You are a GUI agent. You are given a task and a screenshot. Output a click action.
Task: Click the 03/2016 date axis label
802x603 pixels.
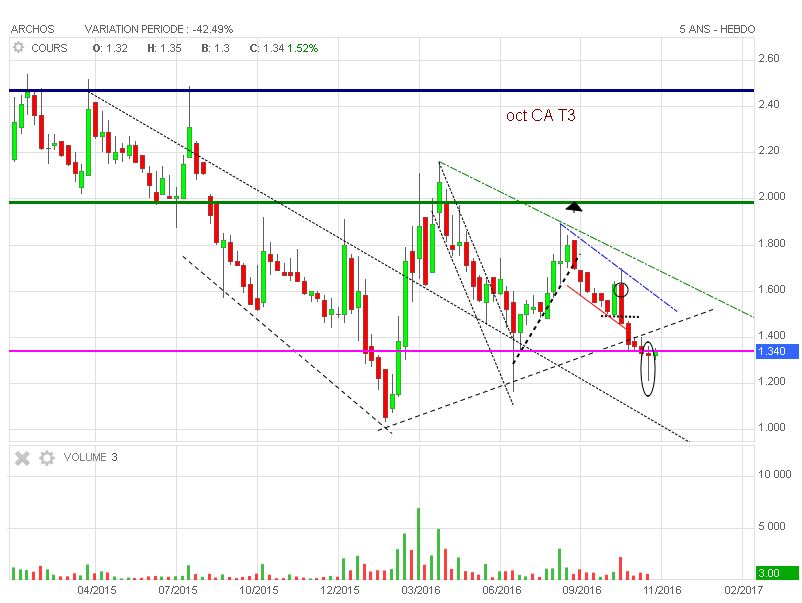tap(420, 590)
